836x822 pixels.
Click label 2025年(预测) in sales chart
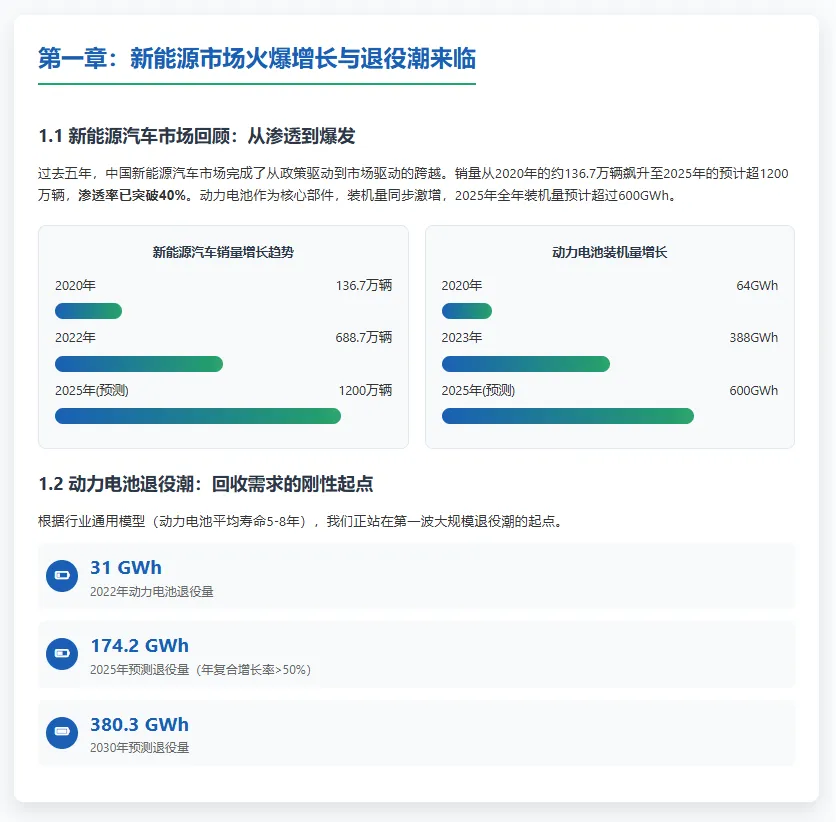click(92, 391)
